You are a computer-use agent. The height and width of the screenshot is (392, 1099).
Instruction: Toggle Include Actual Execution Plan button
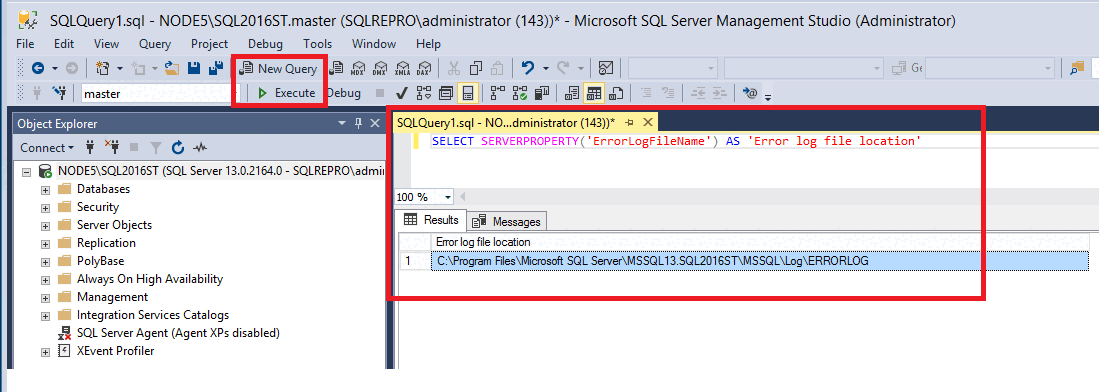click(x=498, y=93)
